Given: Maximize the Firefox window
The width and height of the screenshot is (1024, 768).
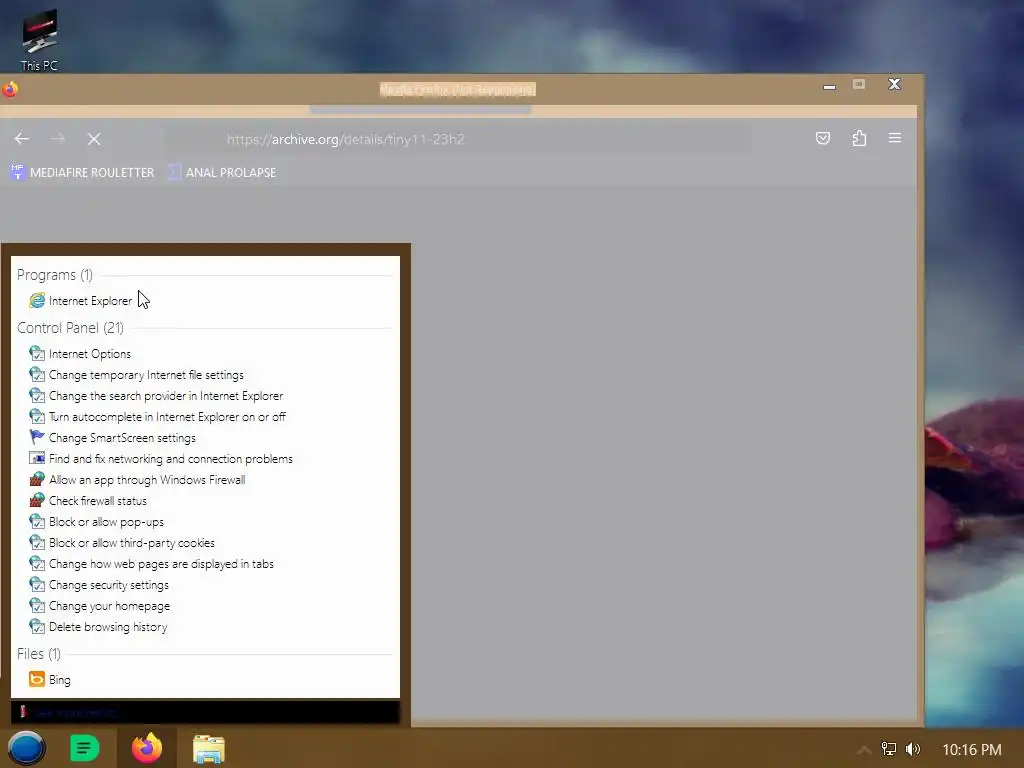Looking at the screenshot, I should point(859,85).
